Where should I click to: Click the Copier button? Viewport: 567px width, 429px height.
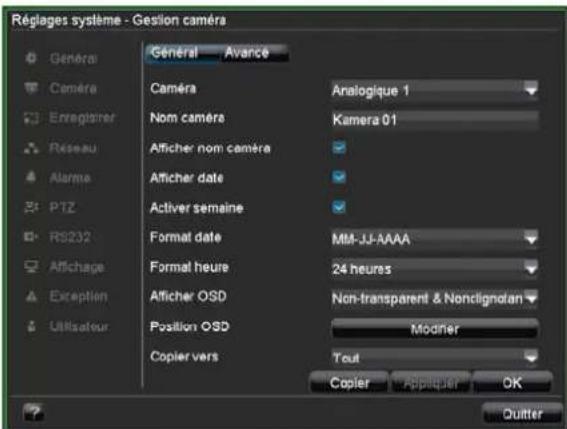click(349, 383)
